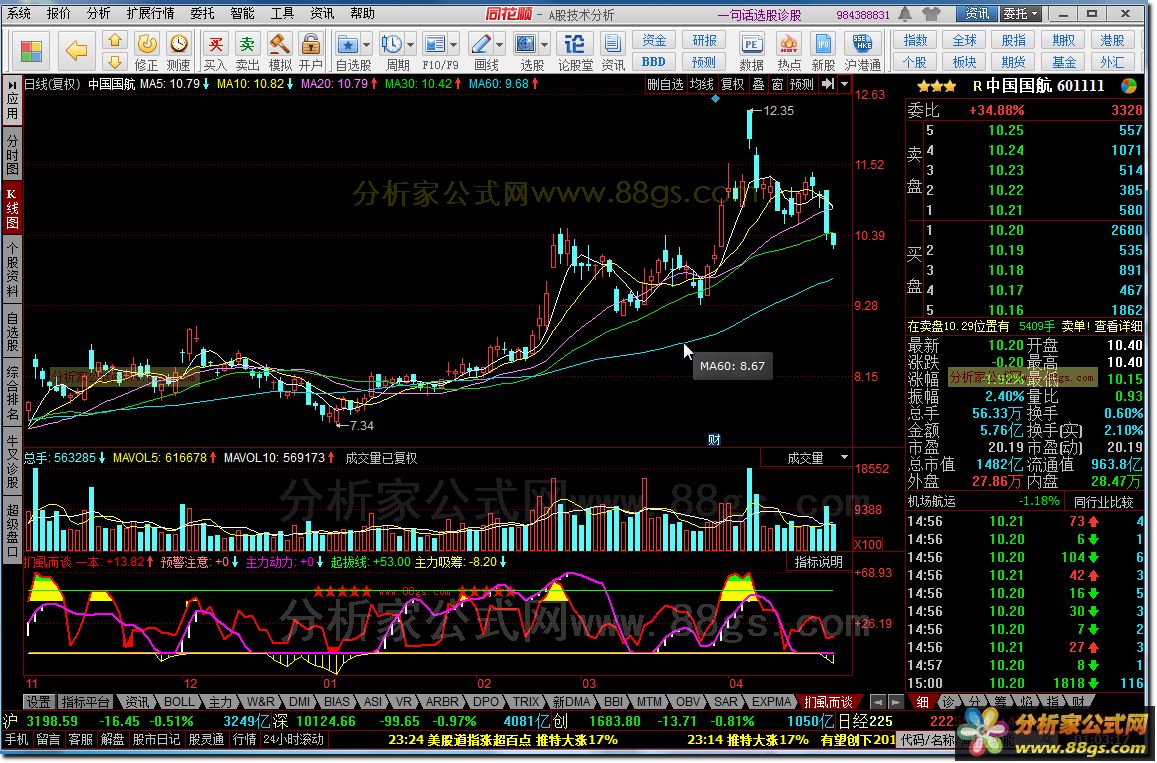The width and height of the screenshot is (1157, 763).
Task: Open the chart header dropdown arrow
Action: pos(844,84)
